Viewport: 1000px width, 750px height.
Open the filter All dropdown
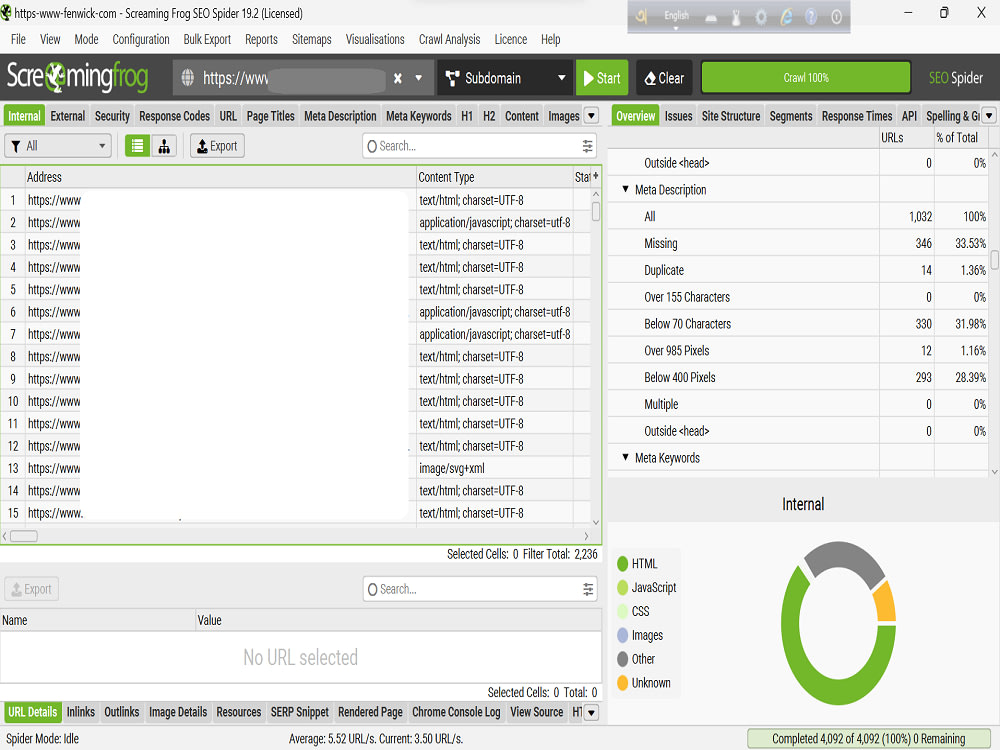click(58, 146)
